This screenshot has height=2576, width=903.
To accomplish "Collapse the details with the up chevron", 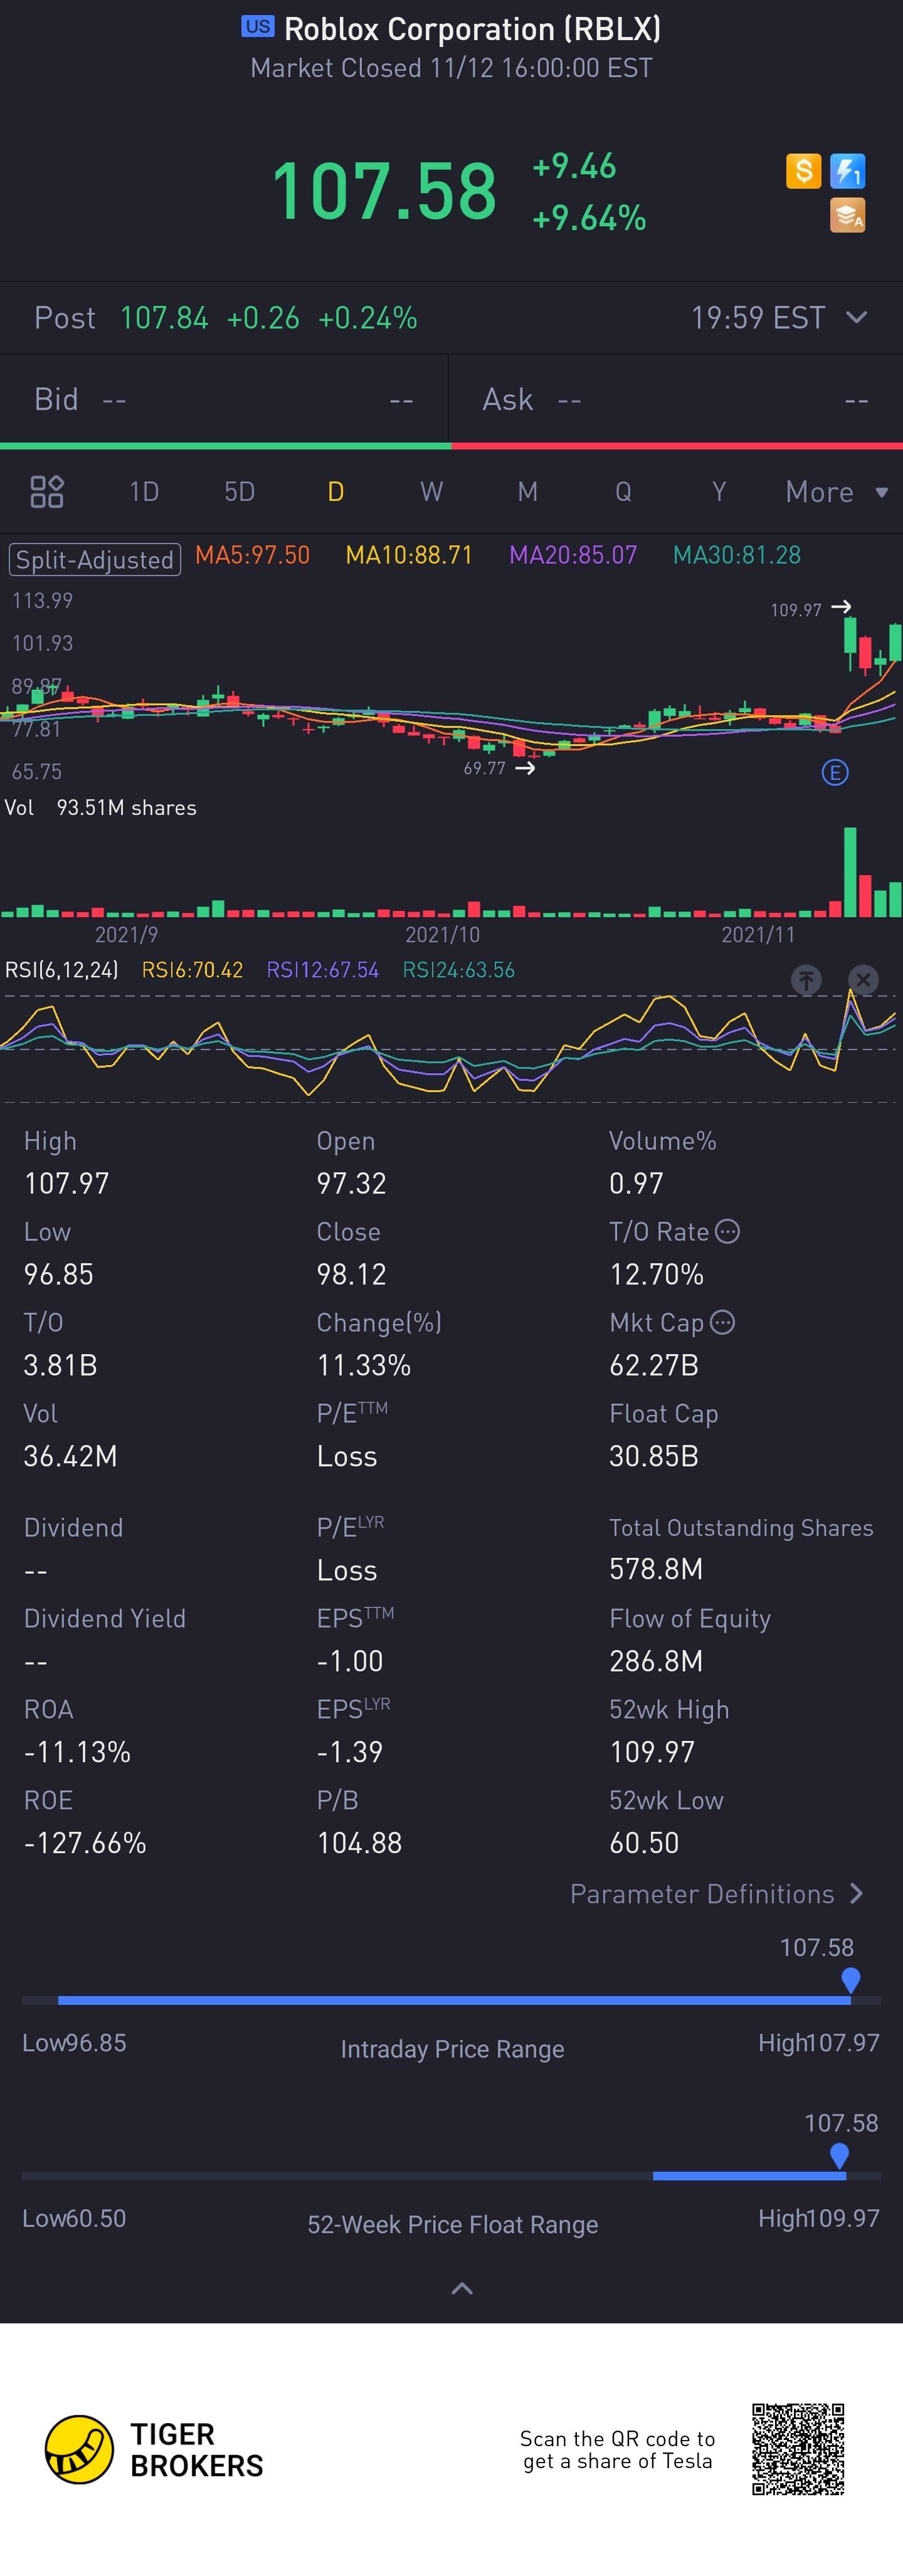I will [462, 2288].
